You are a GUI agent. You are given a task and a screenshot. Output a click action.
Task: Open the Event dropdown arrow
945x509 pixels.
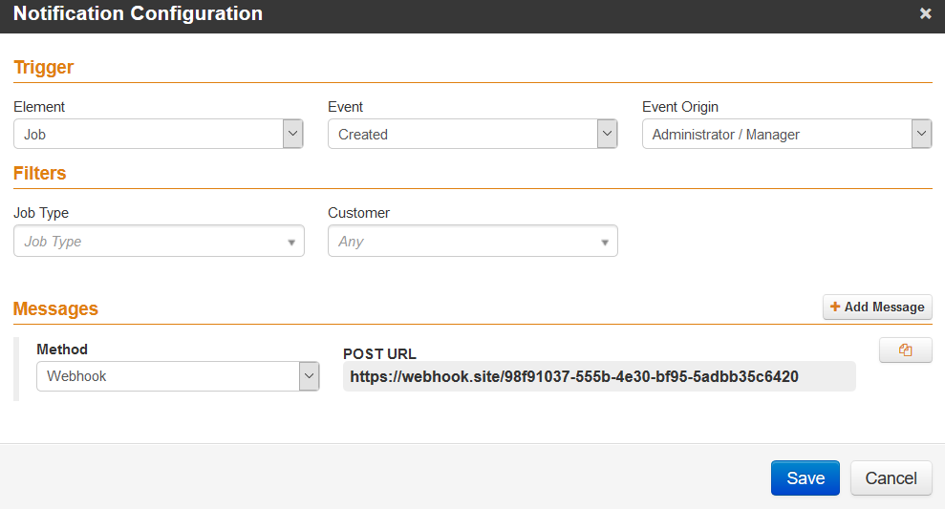click(x=607, y=134)
